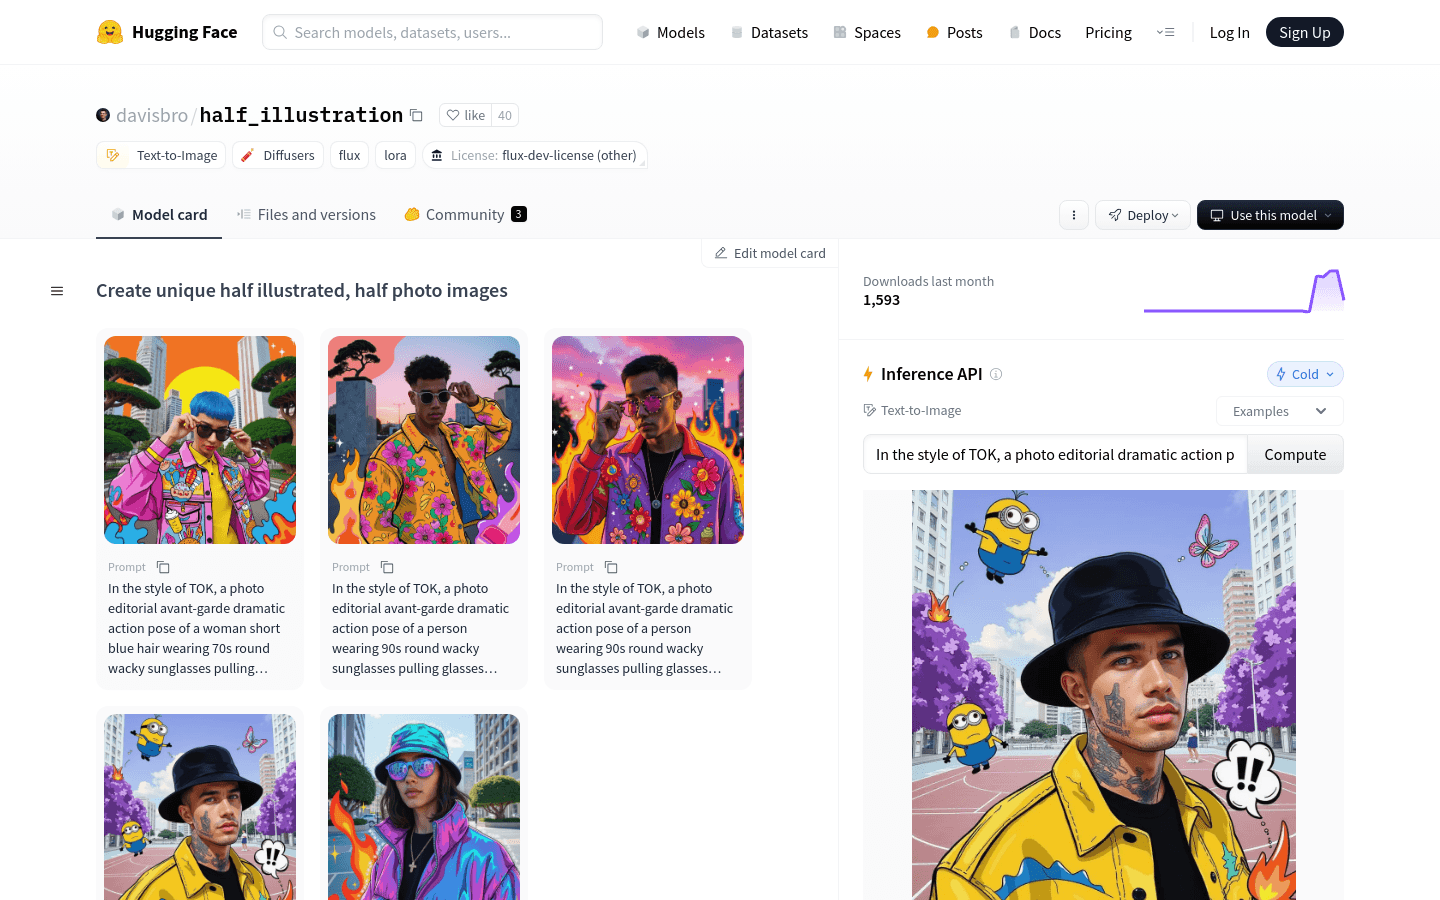Open the holographic jacket woman example image
This screenshot has height=900, width=1440.
(424, 807)
